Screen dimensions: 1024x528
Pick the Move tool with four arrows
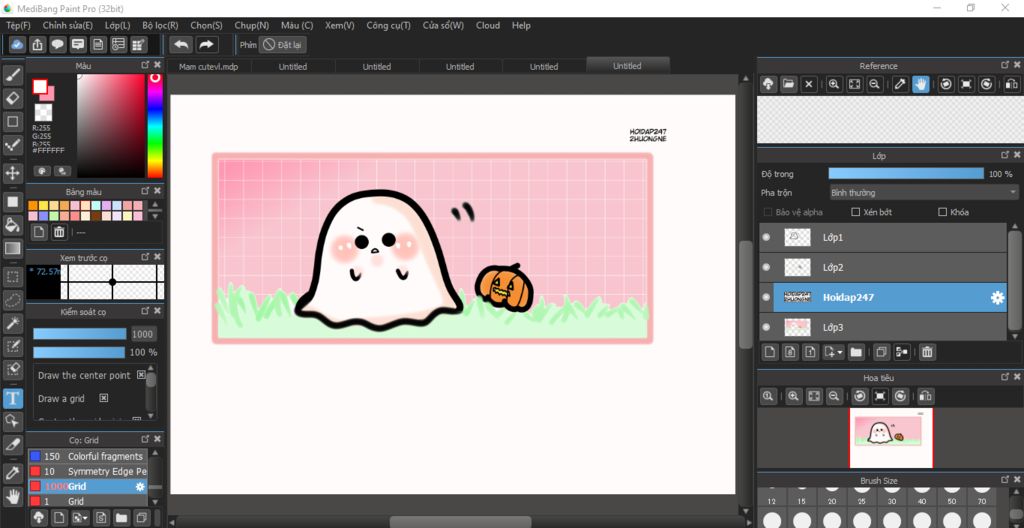tap(12, 173)
